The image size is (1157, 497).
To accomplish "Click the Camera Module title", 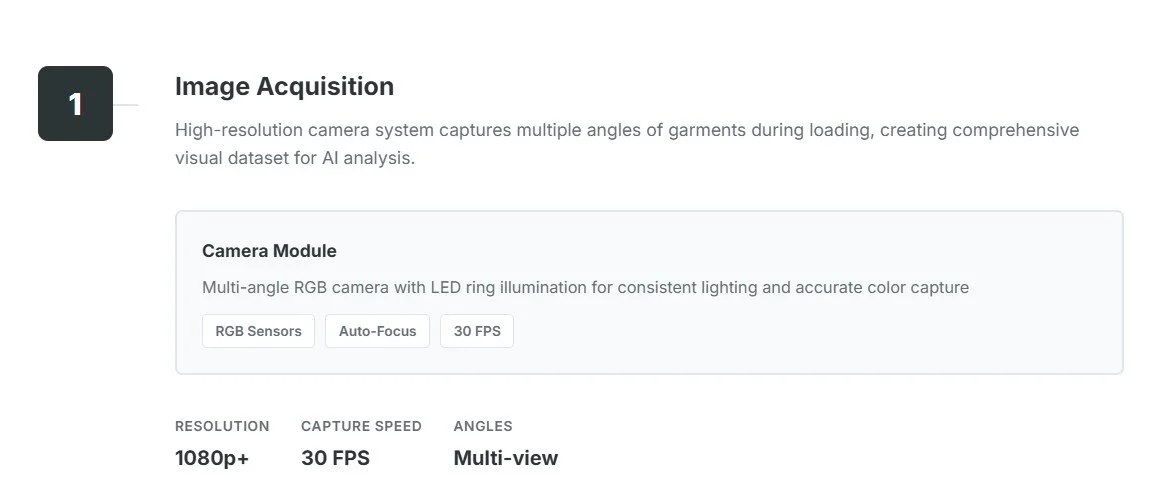I will pos(269,251).
